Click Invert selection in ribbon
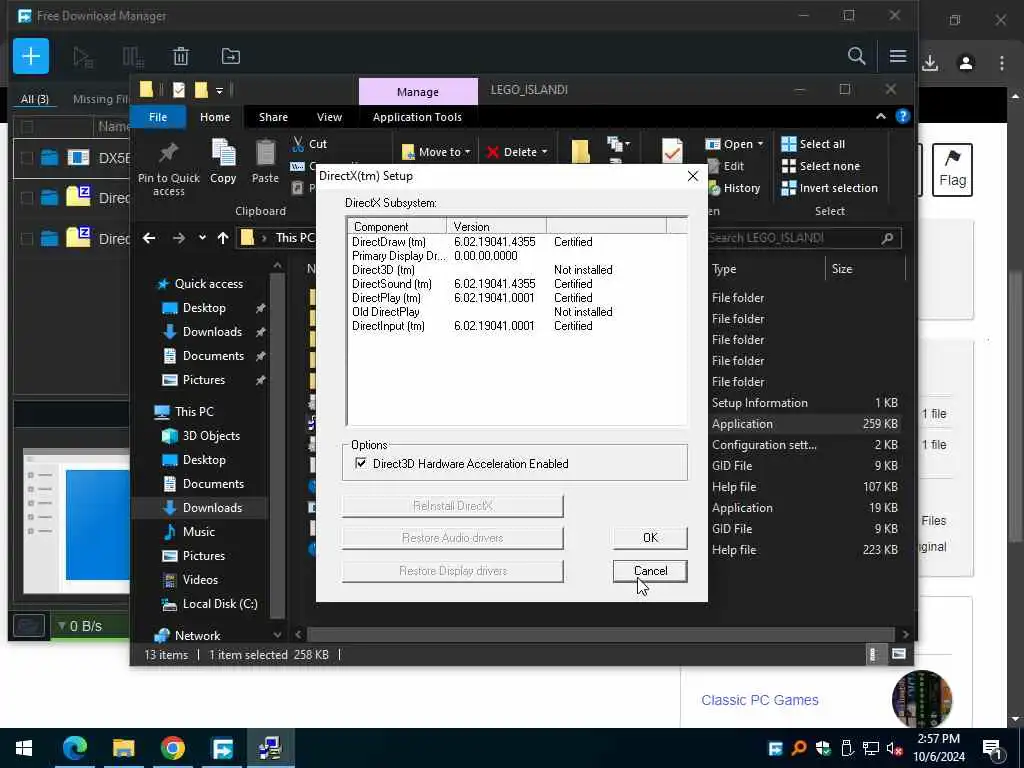 (829, 188)
